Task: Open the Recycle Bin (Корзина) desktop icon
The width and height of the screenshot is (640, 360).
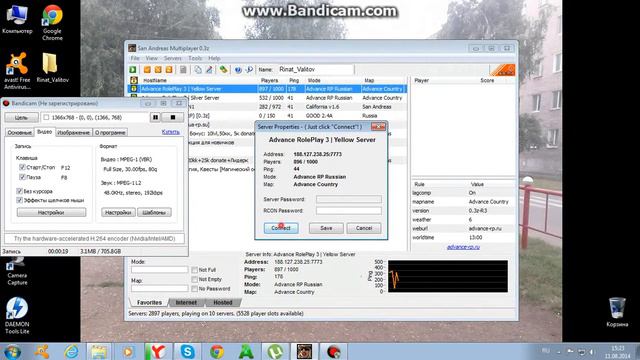Action: point(617,312)
